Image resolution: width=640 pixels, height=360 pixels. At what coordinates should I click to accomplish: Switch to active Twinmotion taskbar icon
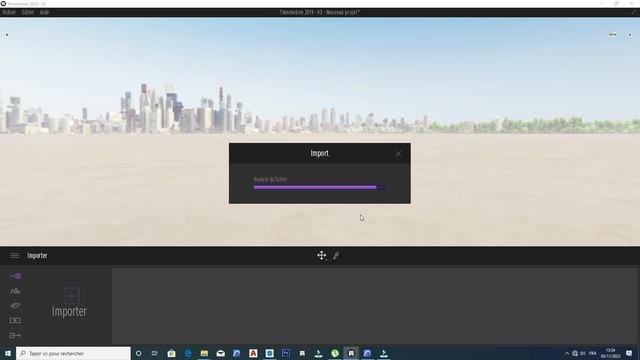(x=351, y=353)
